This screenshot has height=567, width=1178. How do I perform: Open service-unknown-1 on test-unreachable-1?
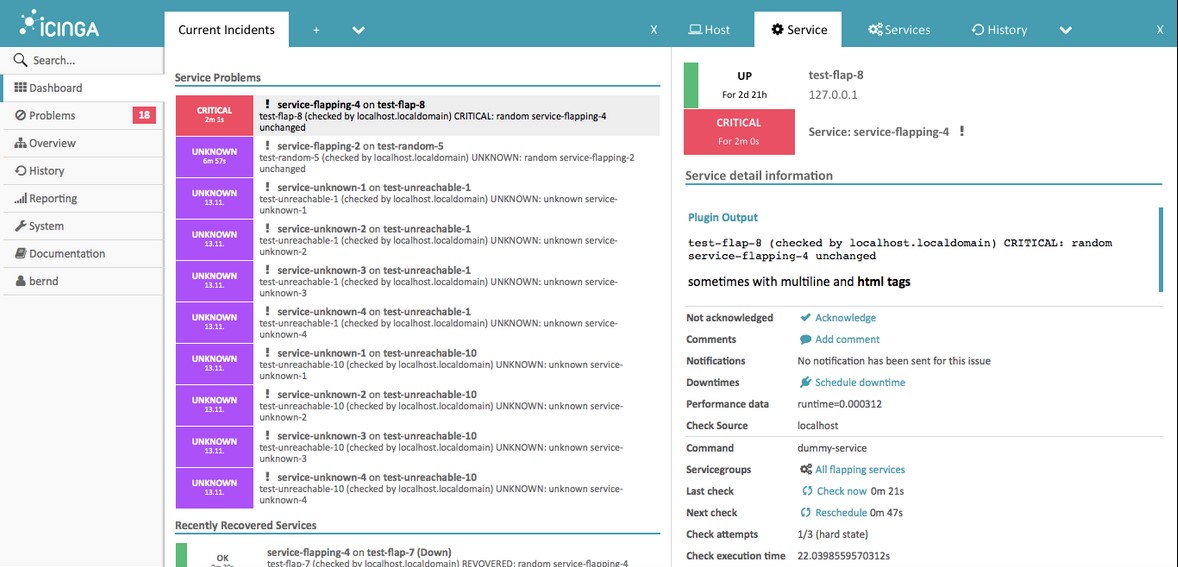(x=374, y=187)
